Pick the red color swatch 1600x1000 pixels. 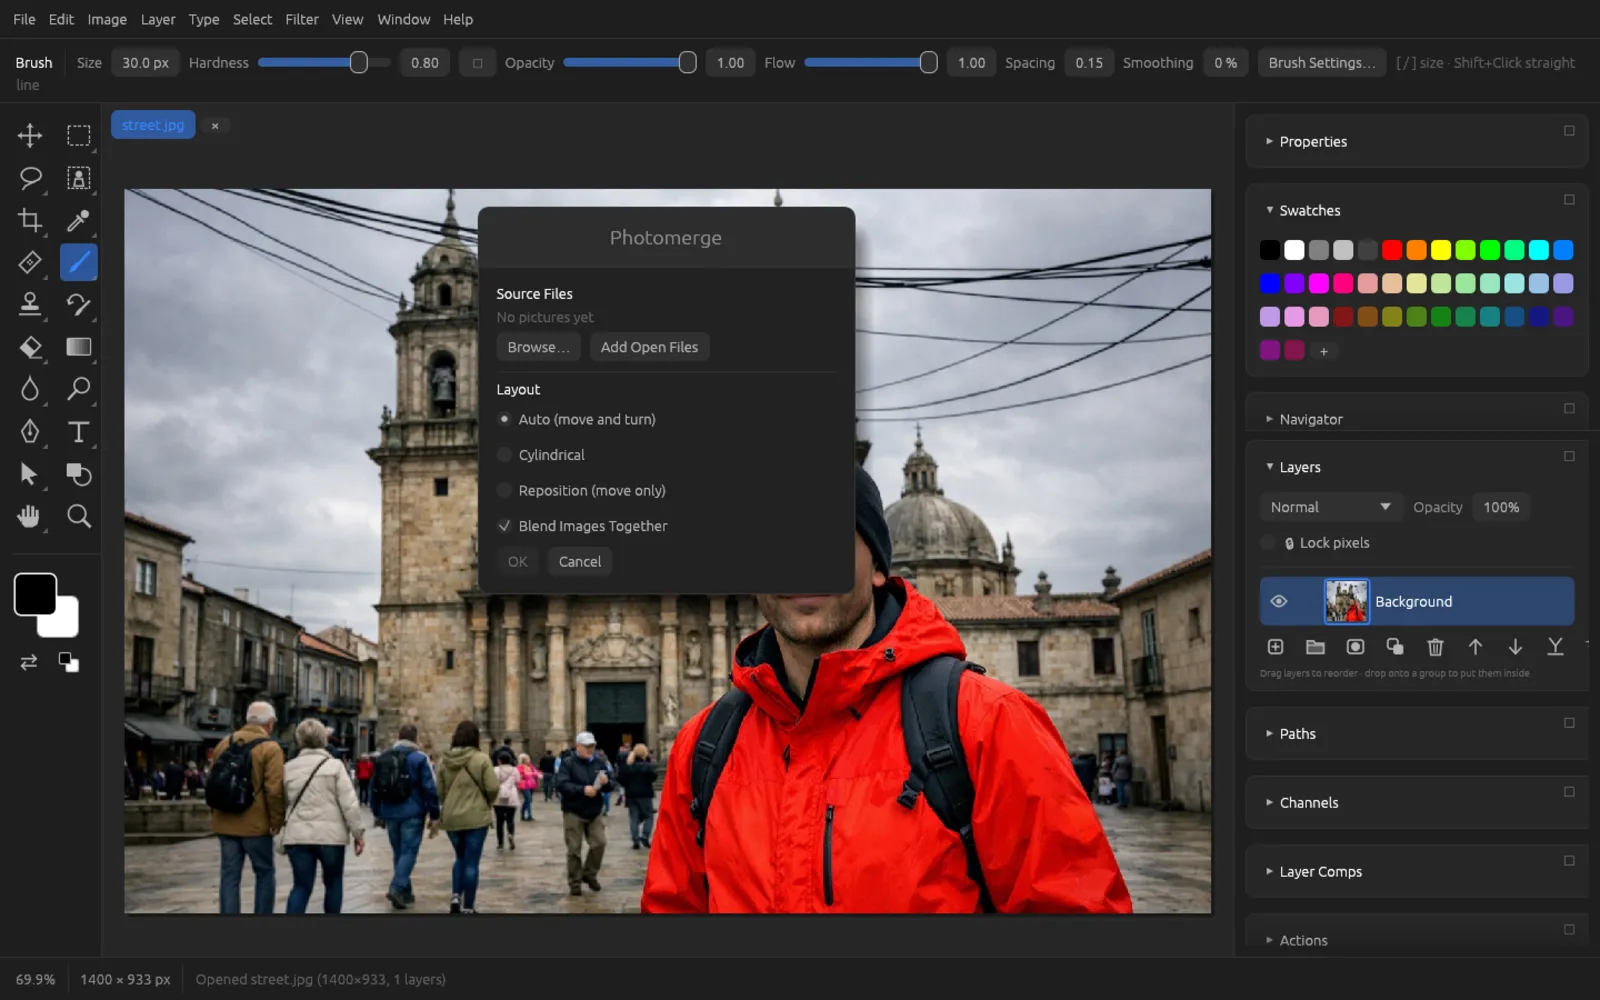point(1392,250)
